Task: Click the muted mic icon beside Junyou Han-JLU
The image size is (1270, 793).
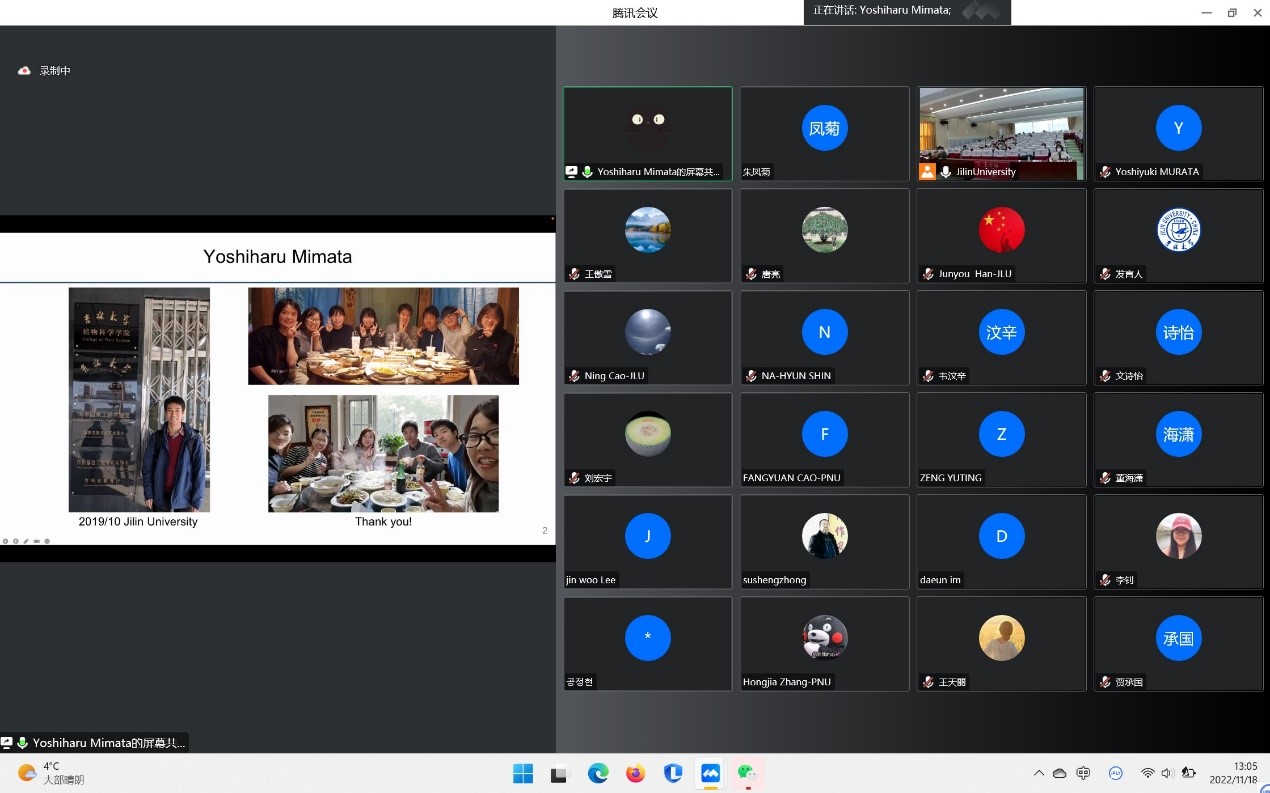Action: tap(928, 274)
